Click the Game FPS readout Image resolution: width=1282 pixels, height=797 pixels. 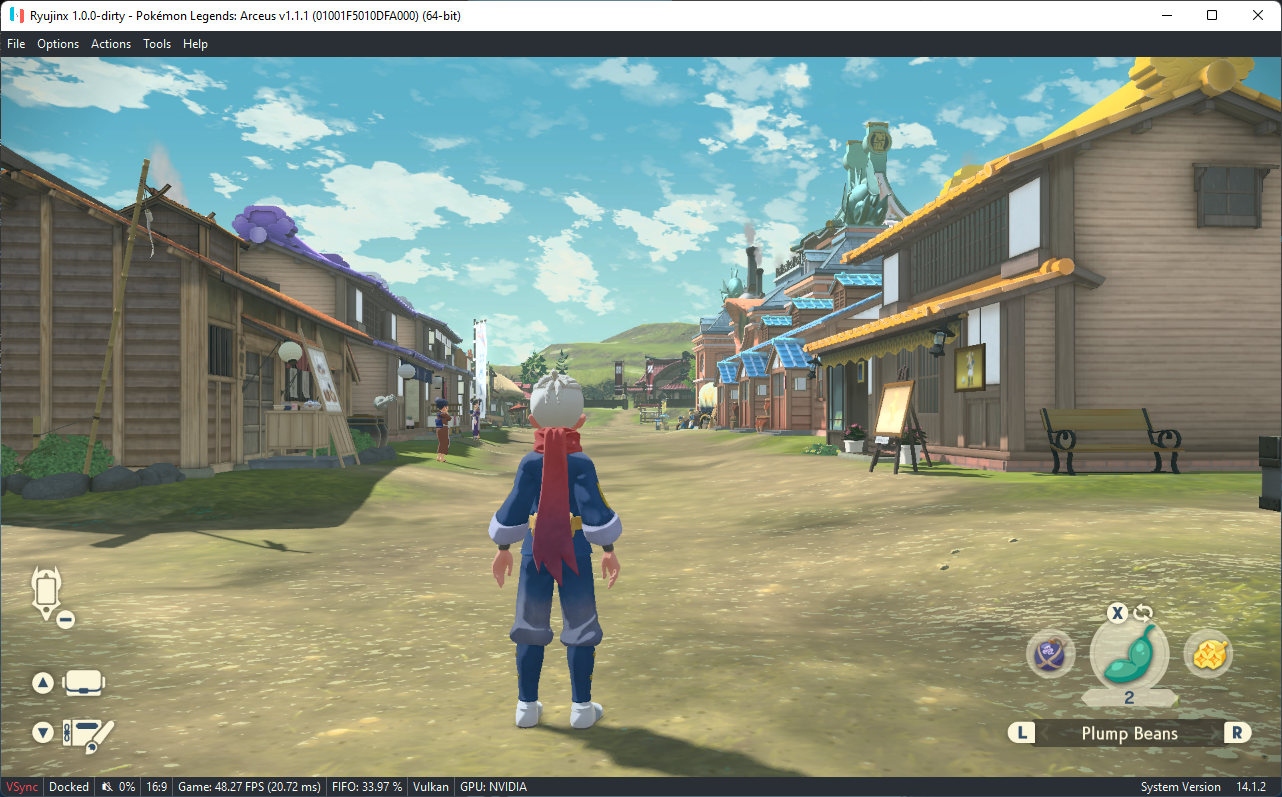pyautogui.click(x=249, y=787)
